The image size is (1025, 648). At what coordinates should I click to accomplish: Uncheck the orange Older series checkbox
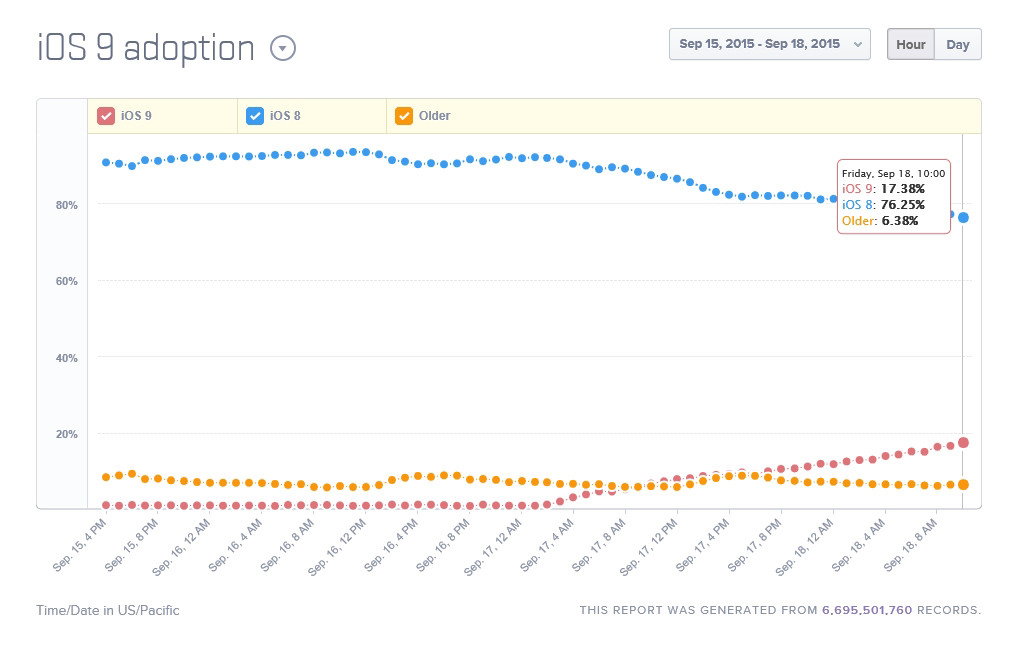click(404, 116)
